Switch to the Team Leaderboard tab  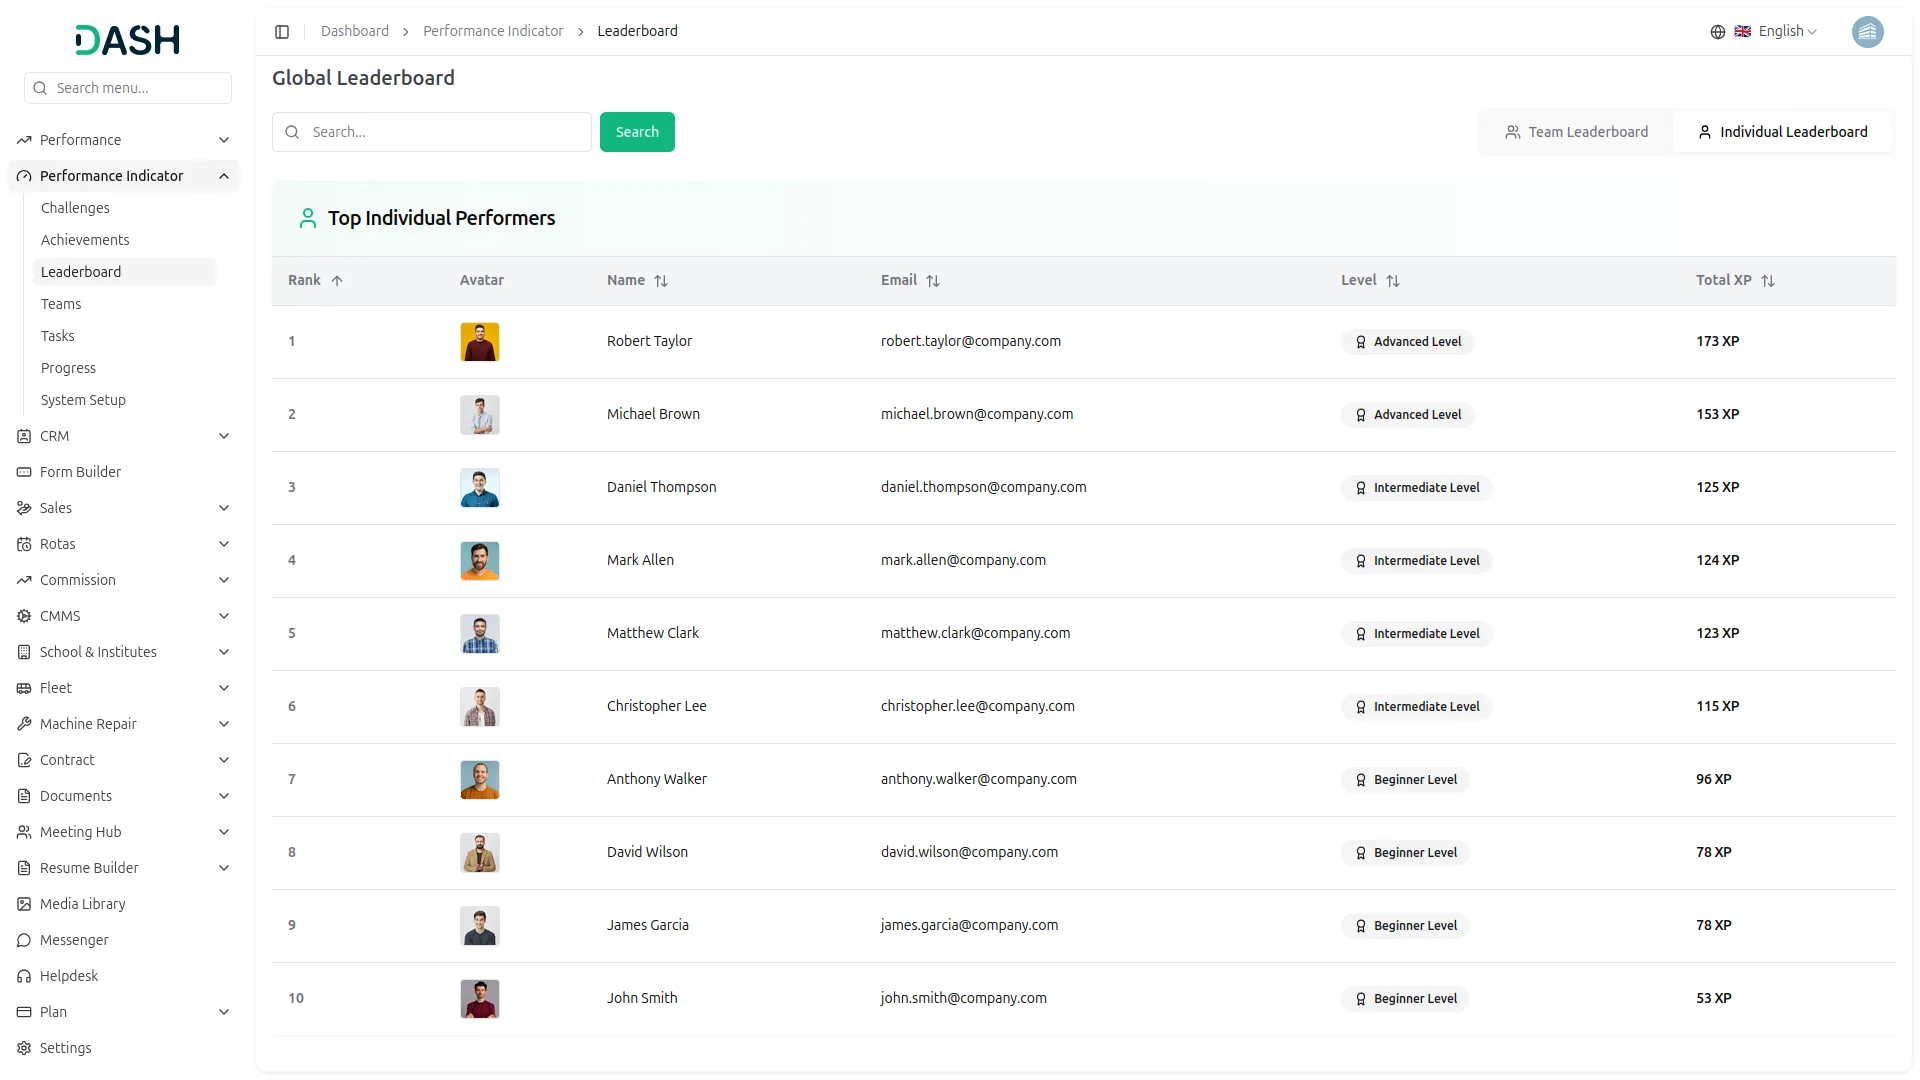pyautogui.click(x=1576, y=132)
